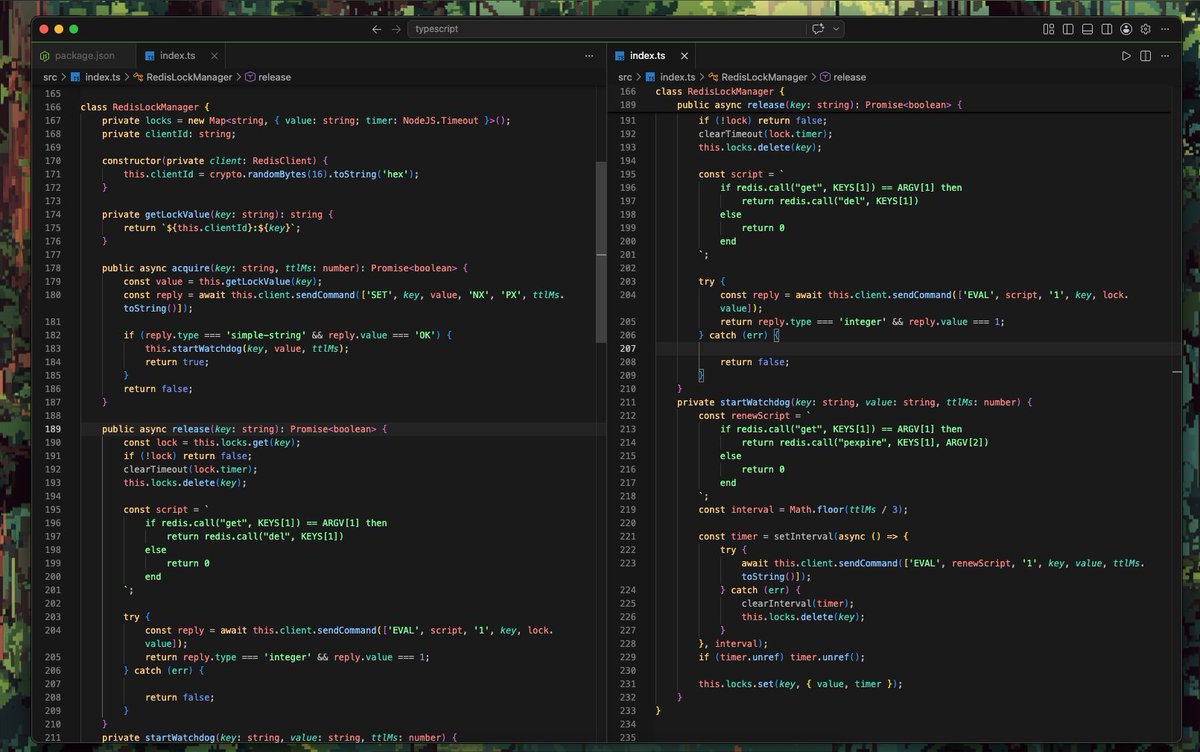The image size is (1200, 752).
Task: Open the src breadcrumb in right editor
Action: pyautogui.click(x=625, y=77)
